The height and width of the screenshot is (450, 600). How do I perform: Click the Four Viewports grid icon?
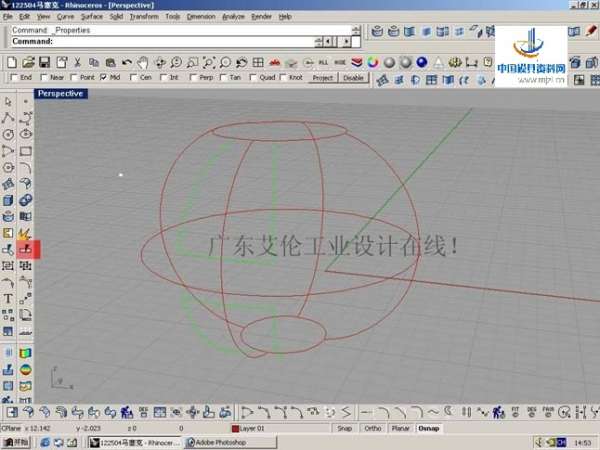coord(258,62)
